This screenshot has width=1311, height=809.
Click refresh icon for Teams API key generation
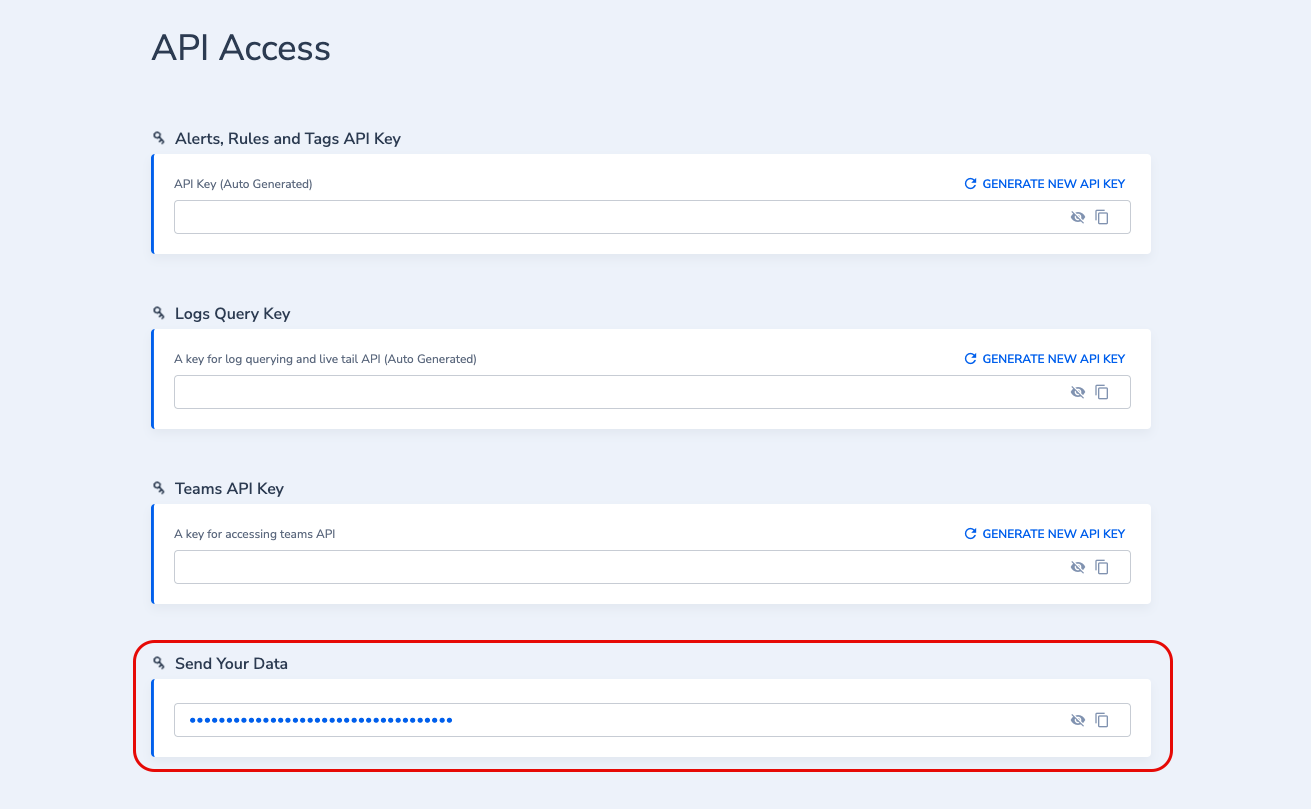click(x=970, y=534)
